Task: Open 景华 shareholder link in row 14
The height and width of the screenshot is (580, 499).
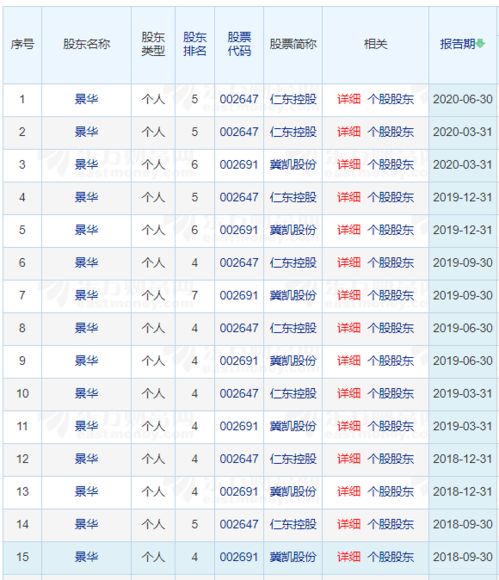Action: pyautogui.click(x=86, y=524)
